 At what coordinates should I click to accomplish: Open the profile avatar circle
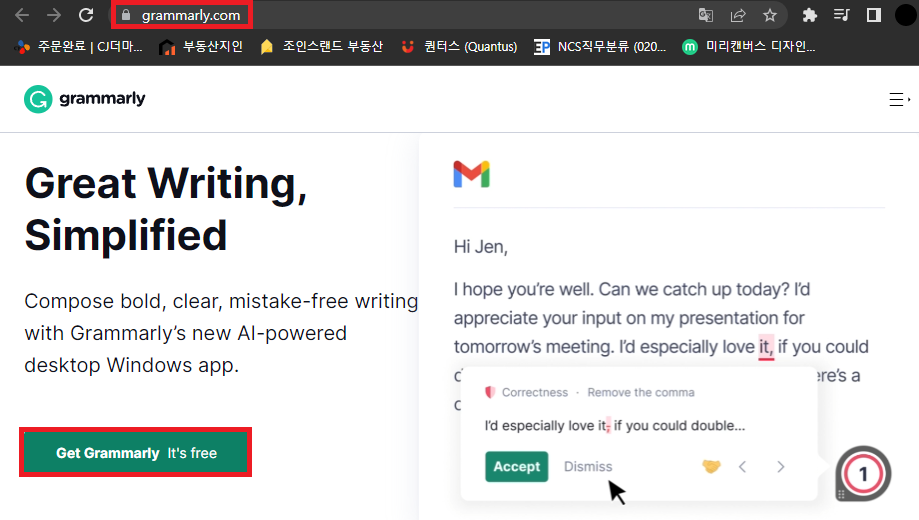click(906, 15)
